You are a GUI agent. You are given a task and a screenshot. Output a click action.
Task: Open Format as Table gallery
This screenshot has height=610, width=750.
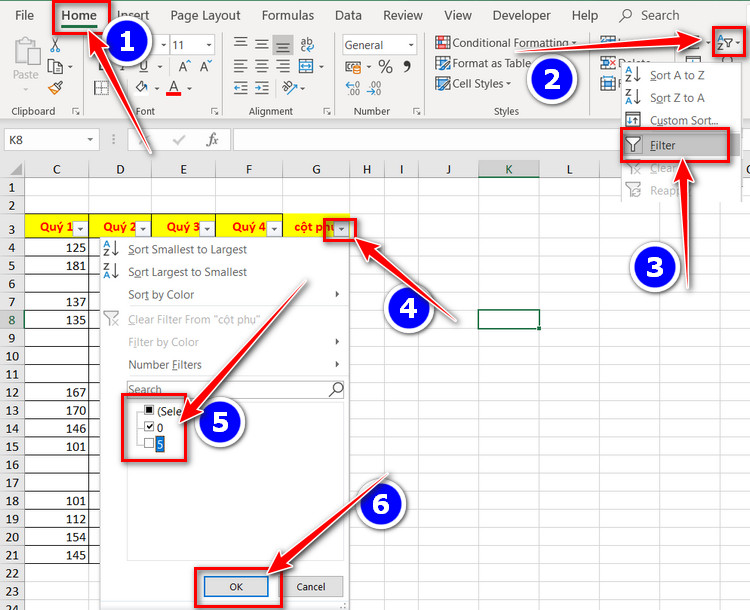[x=484, y=63]
